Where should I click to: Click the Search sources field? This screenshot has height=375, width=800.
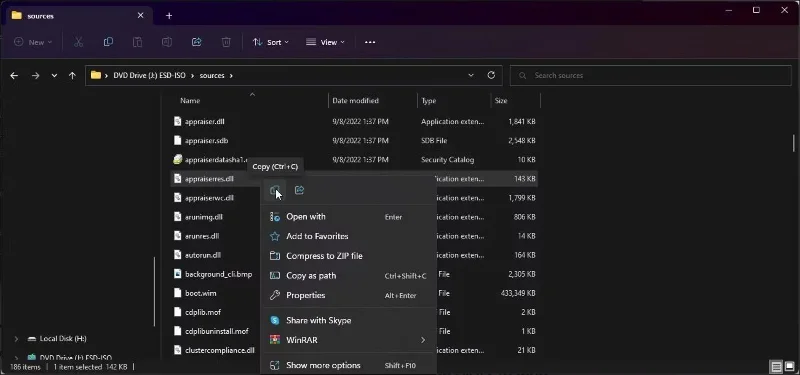coord(651,76)
